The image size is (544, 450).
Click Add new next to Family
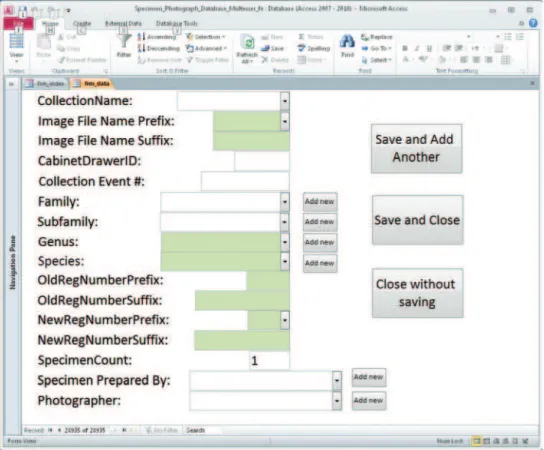(320, 202)
